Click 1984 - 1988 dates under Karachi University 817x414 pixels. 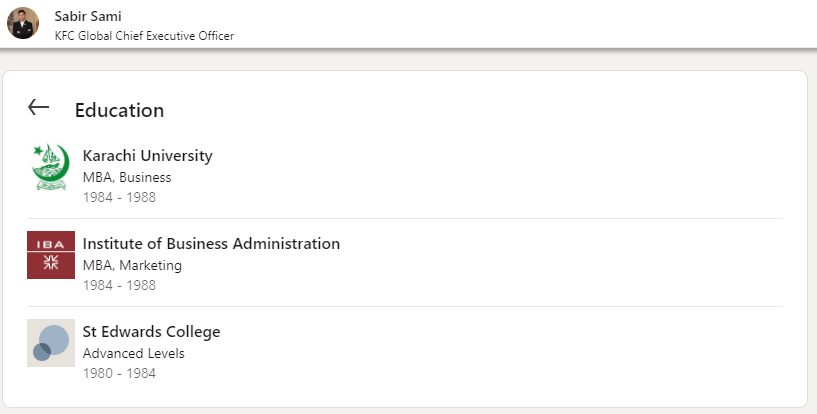[119, 197]
